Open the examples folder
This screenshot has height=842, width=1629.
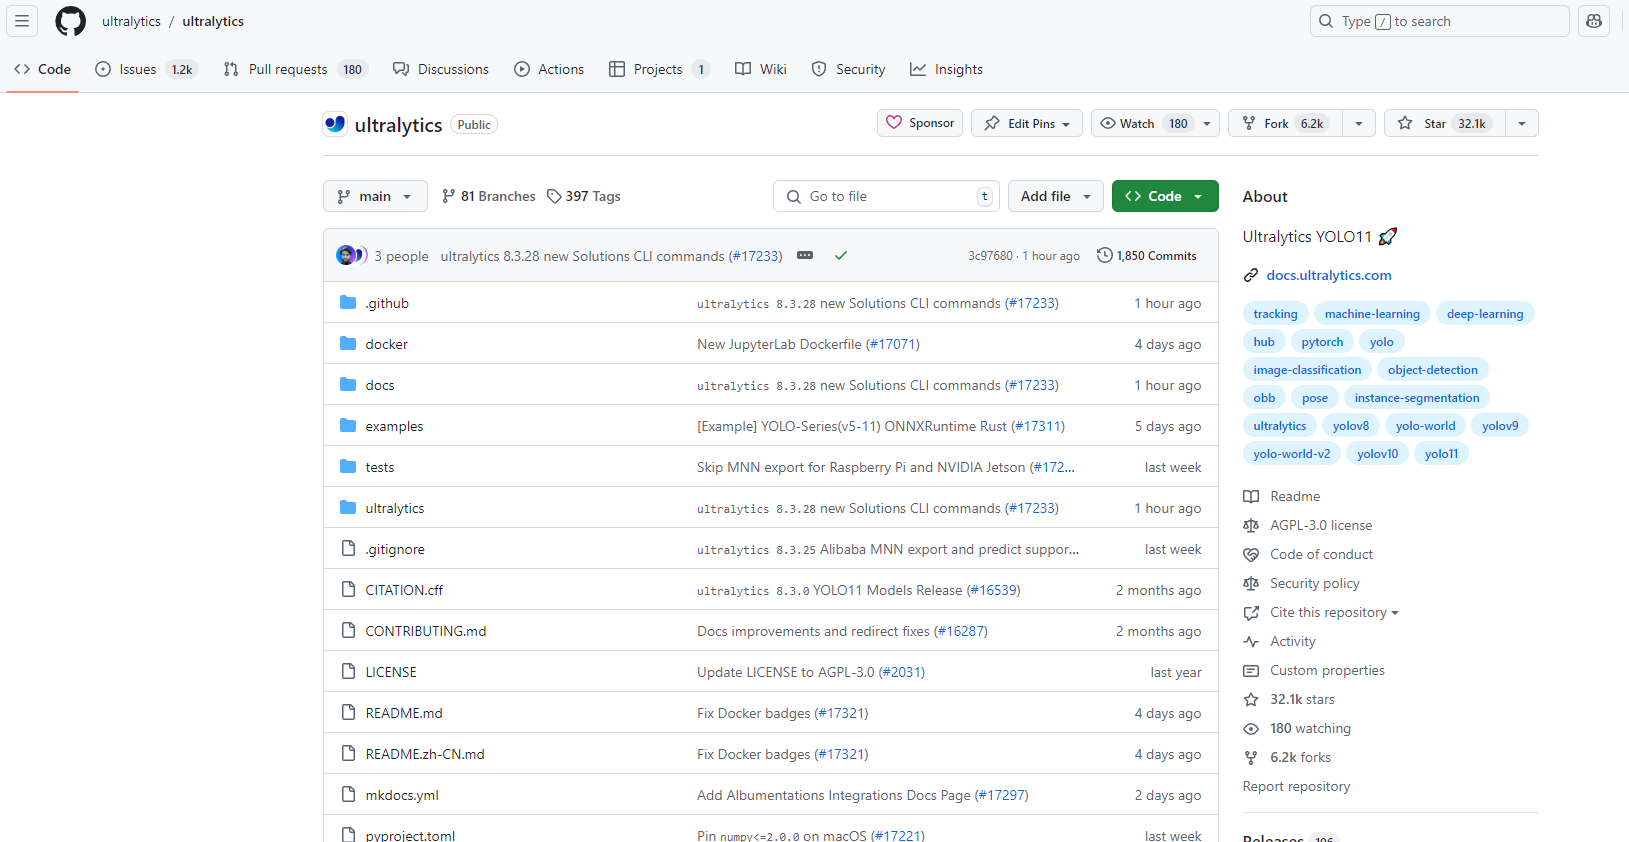394,426
